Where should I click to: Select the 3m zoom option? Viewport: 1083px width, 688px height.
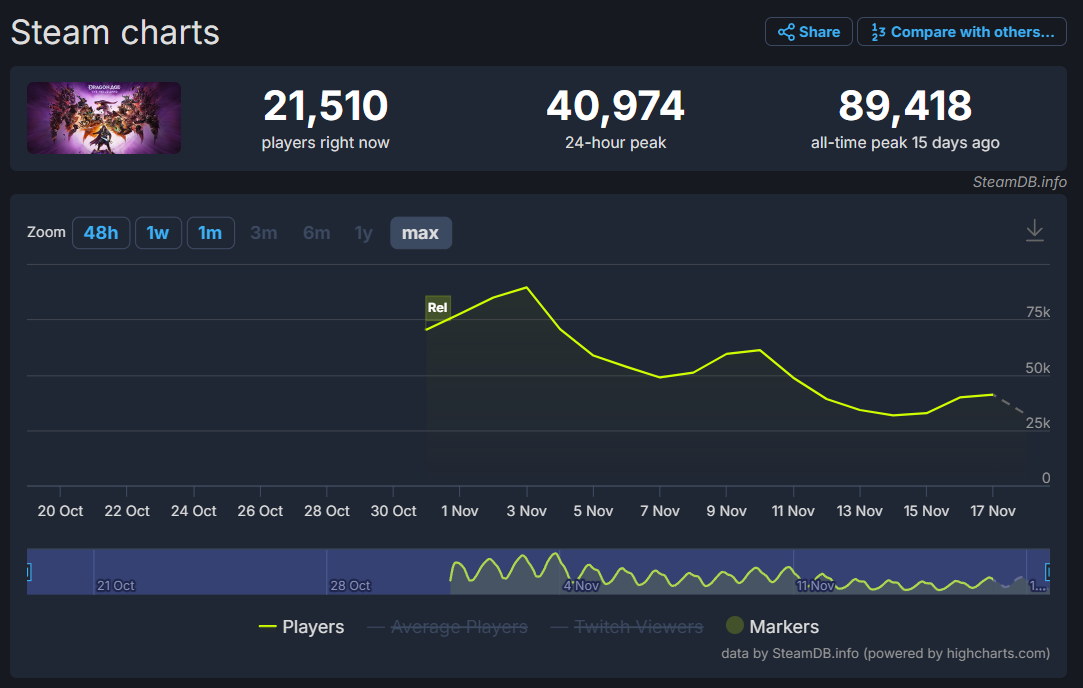(x=264, y=233)
